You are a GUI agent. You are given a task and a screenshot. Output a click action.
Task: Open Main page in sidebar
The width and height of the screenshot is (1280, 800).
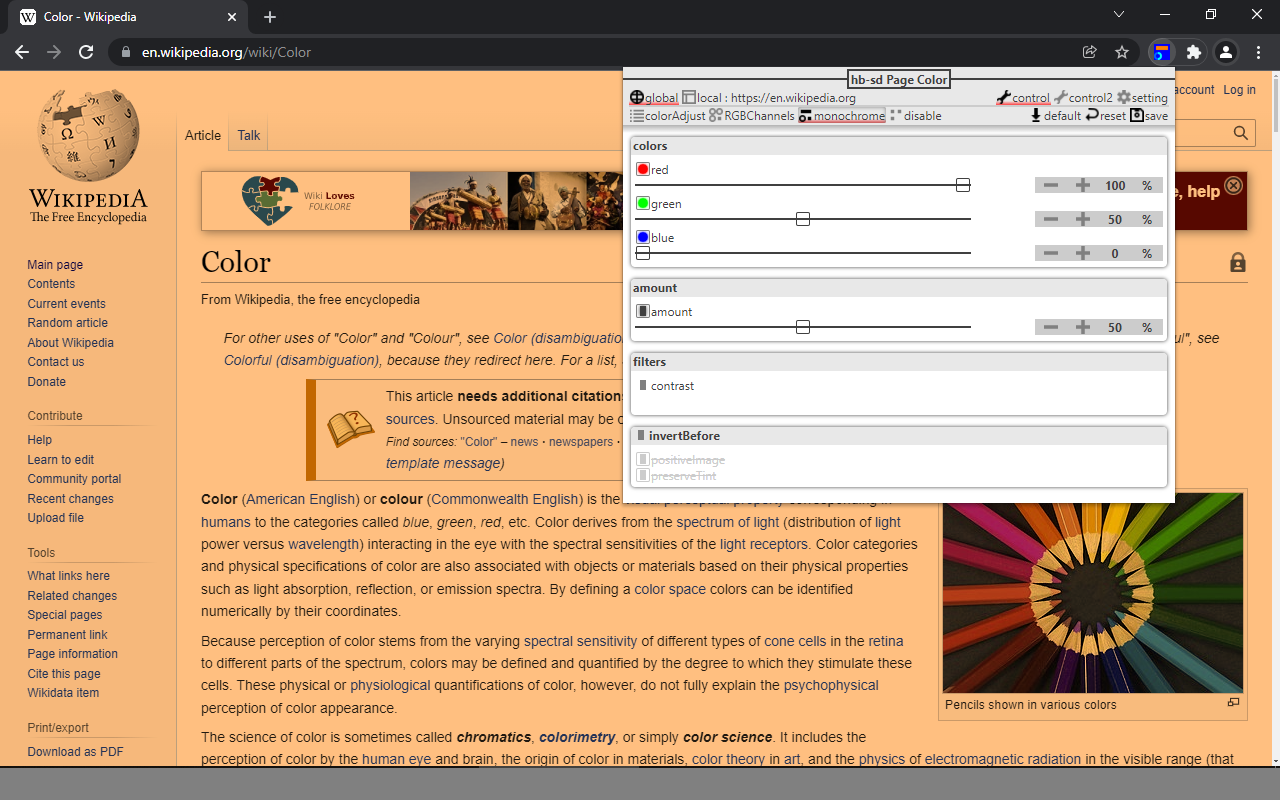pos(55,265)
